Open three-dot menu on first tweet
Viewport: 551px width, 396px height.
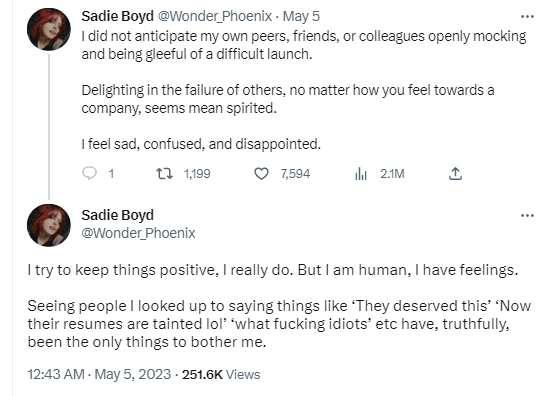pos(527,17)
